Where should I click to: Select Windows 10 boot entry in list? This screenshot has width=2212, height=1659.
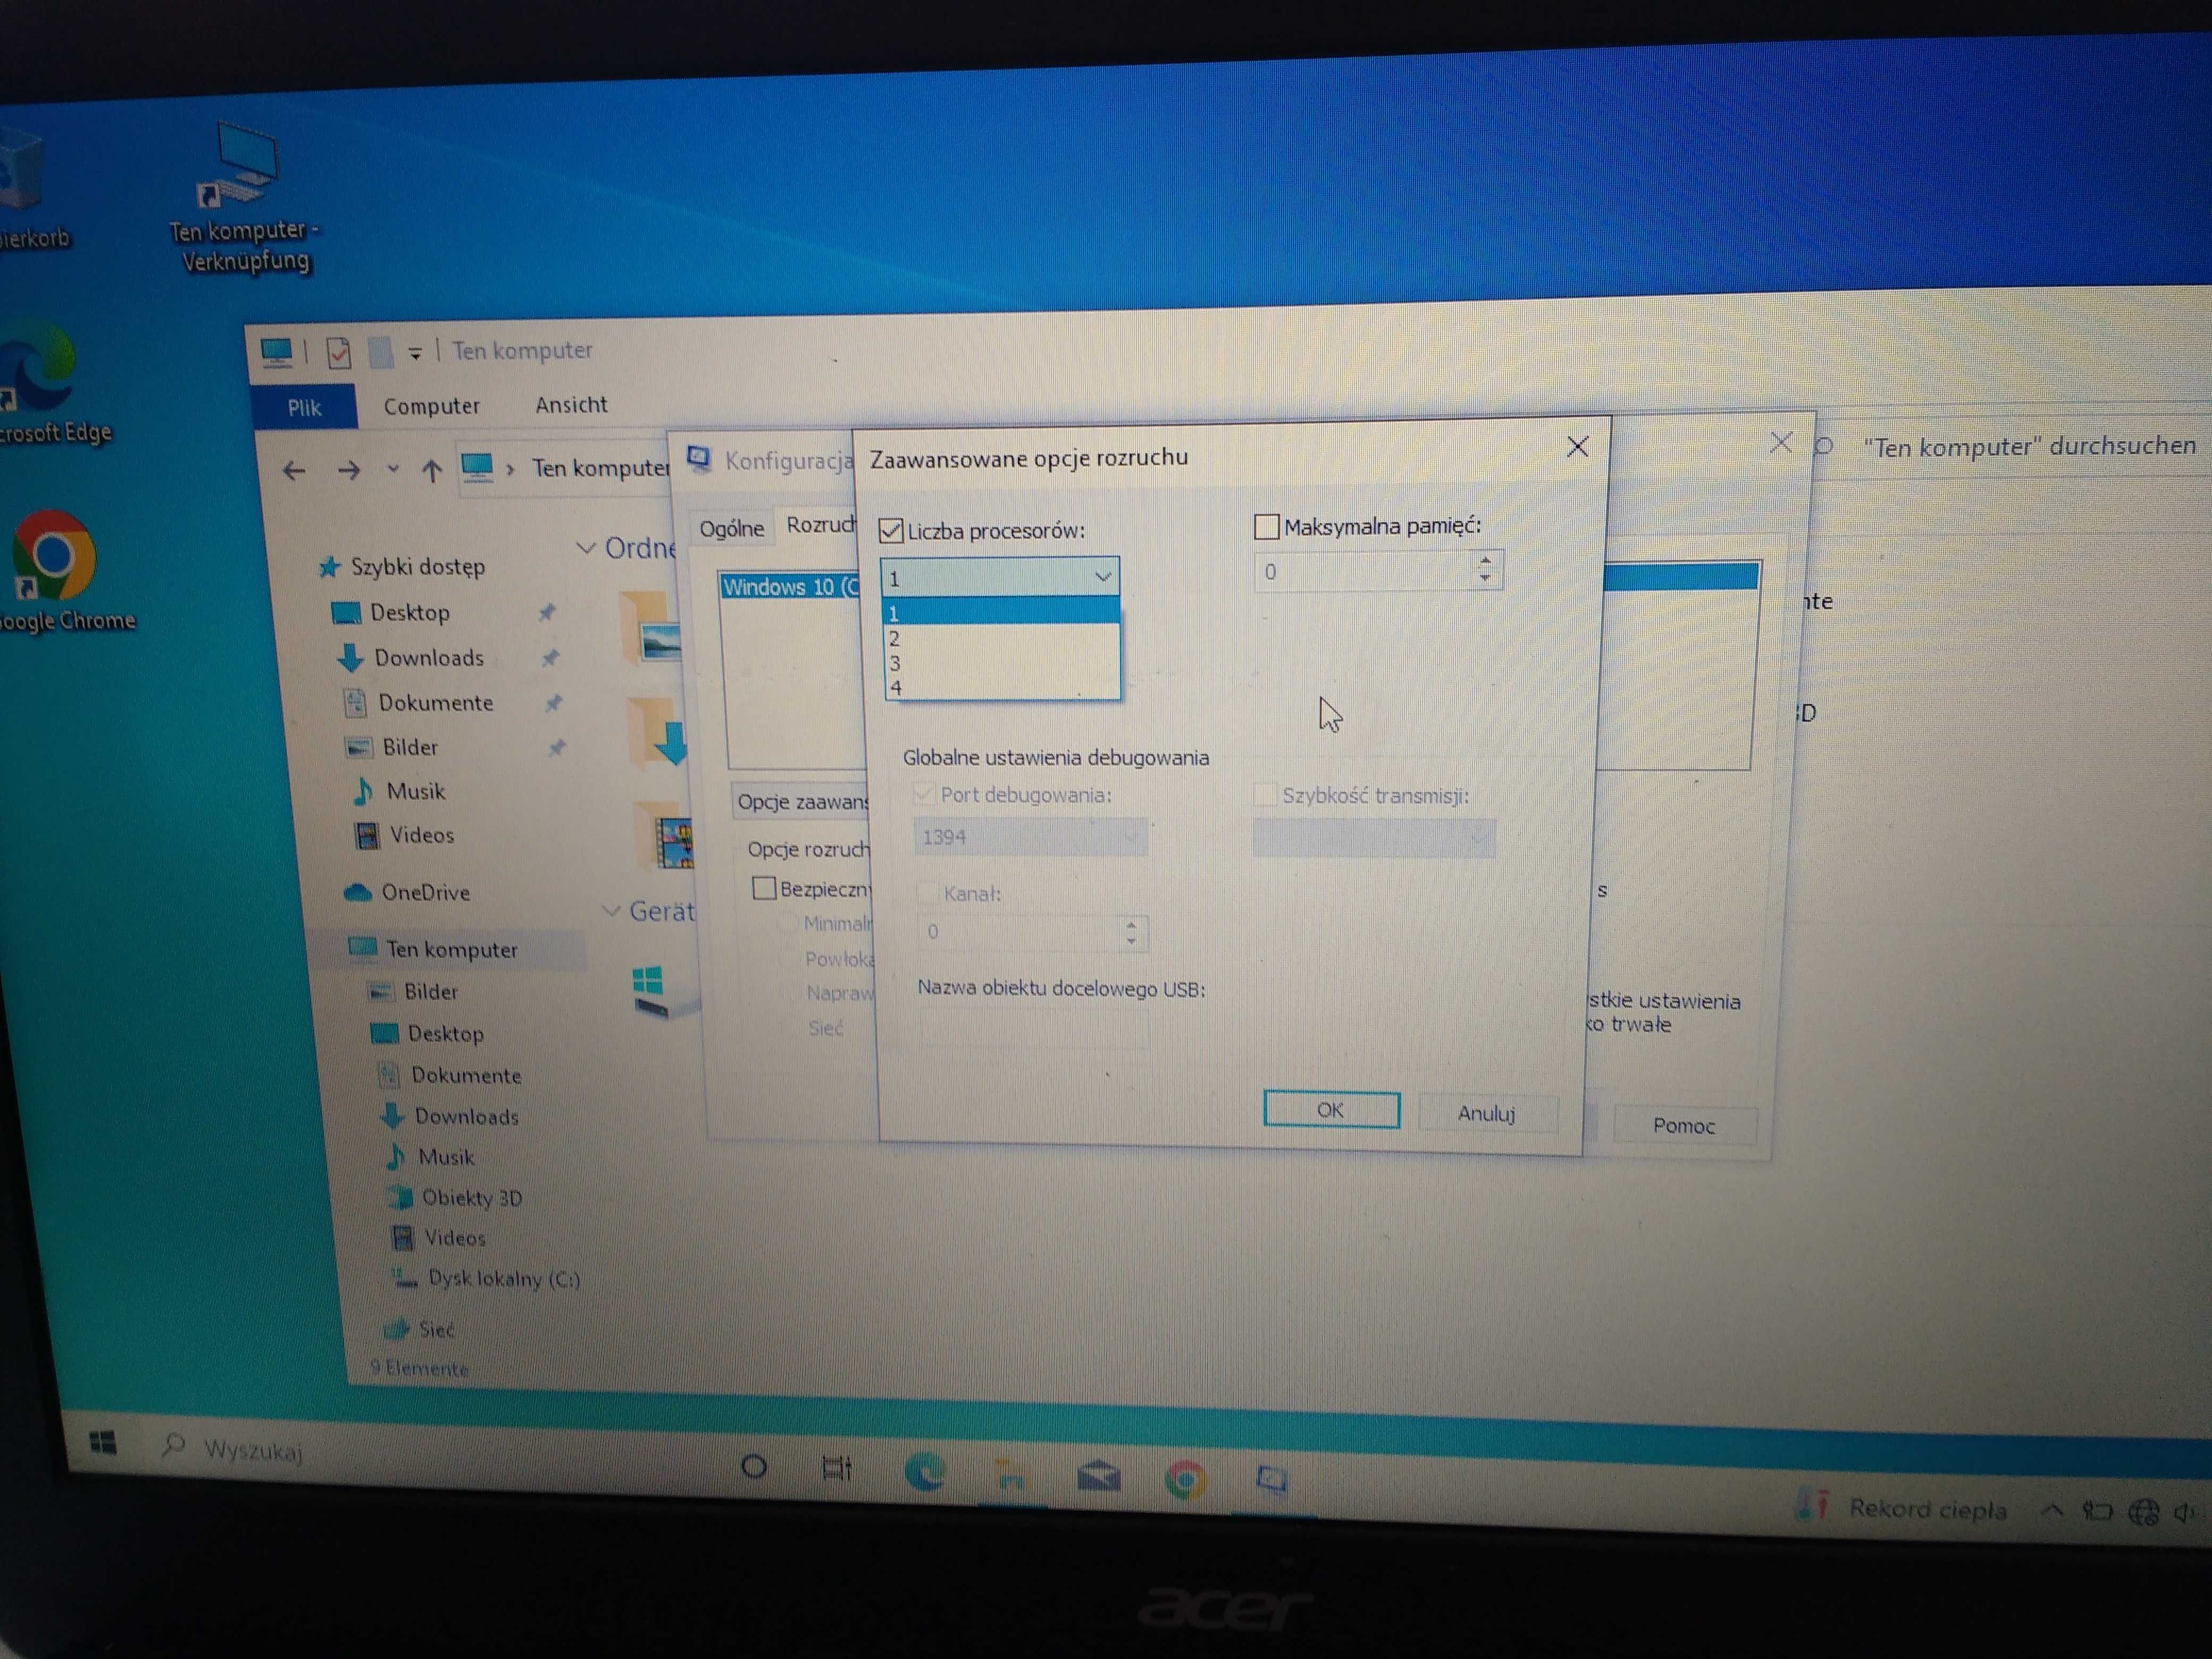tap(790, 587)
